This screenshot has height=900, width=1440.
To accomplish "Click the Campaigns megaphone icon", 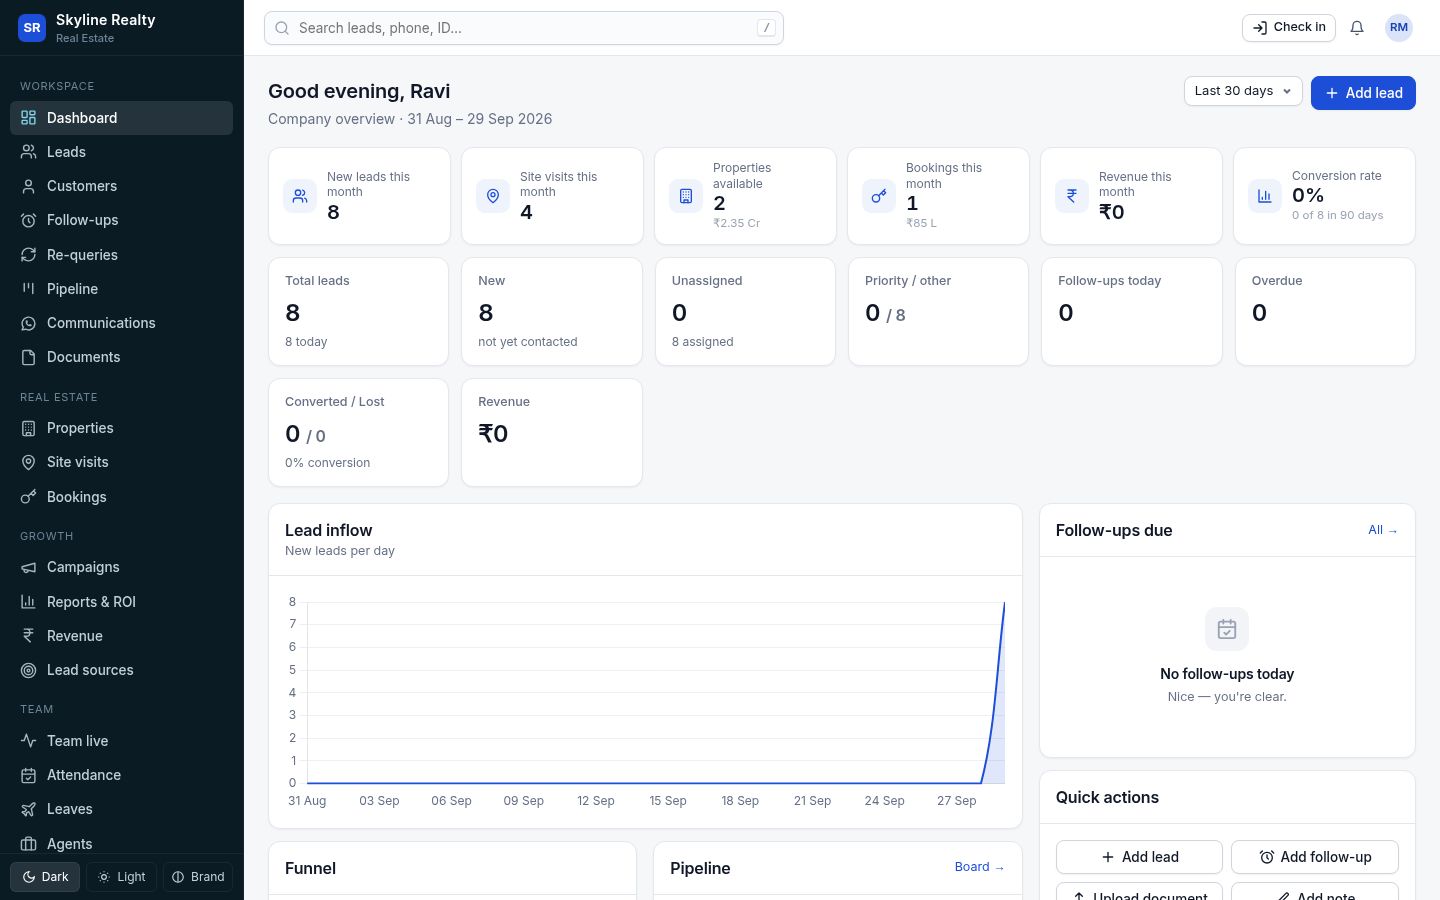I will pyautogui.click(x=29, y=567).
